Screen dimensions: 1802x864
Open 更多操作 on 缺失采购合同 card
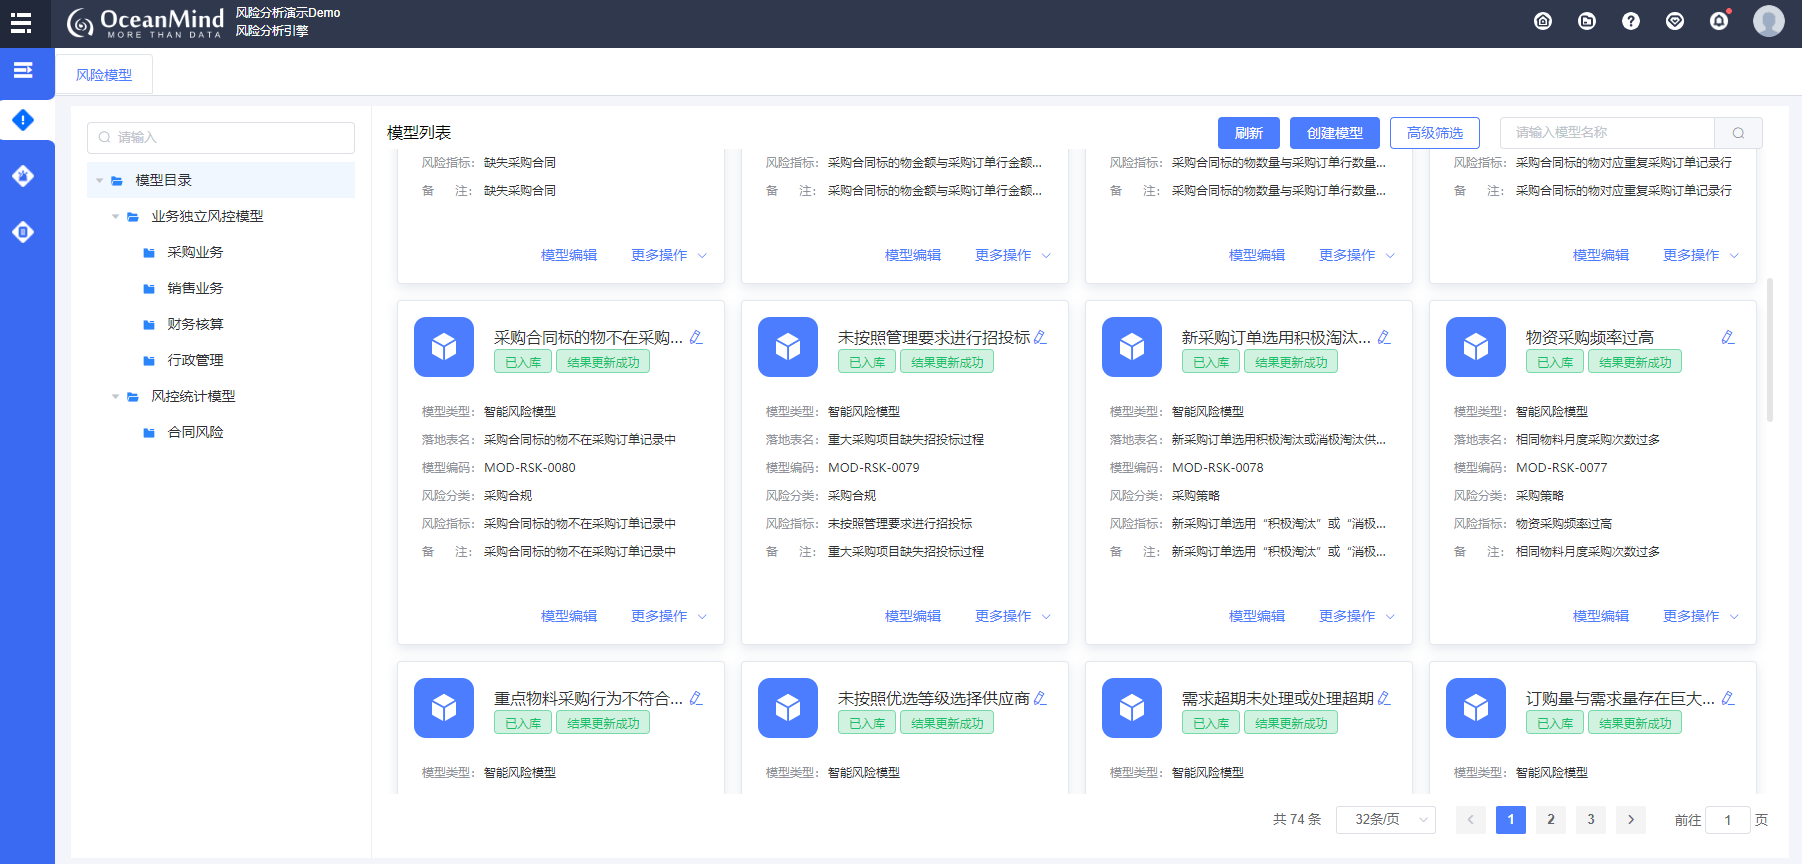[x=669, y=255]
